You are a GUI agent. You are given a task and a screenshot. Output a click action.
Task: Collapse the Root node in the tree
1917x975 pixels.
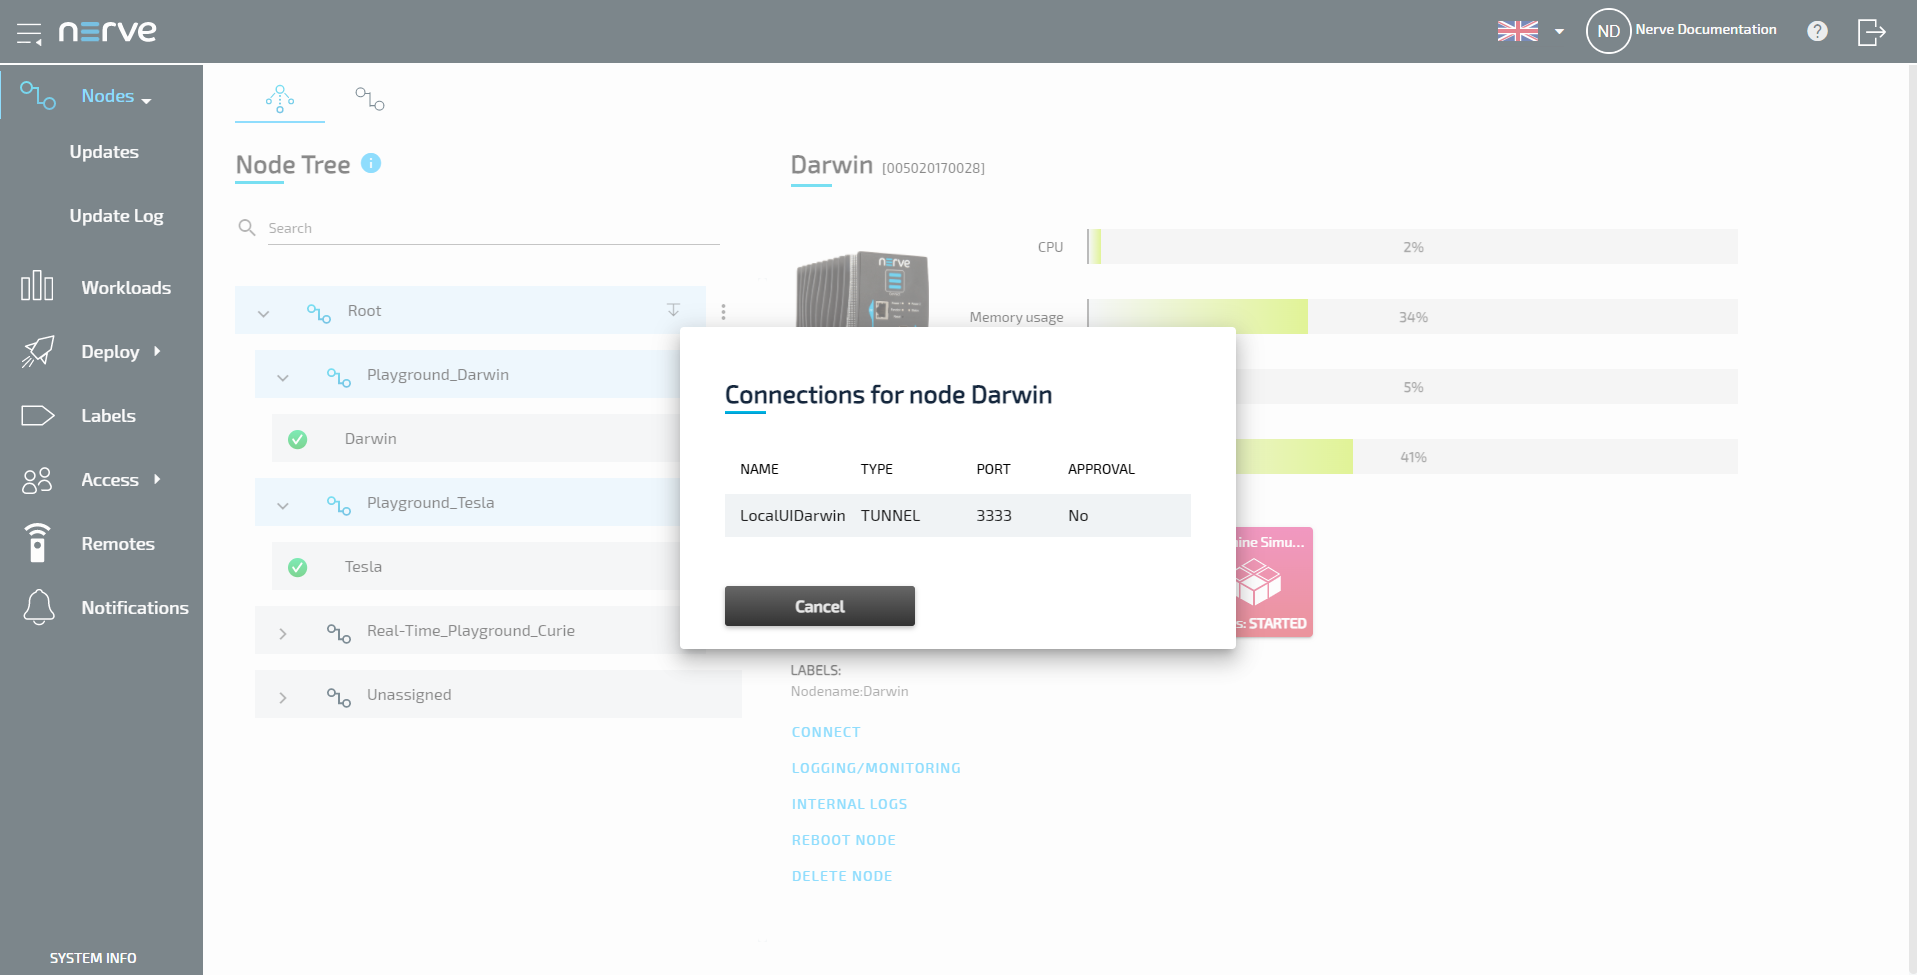pos(263,312)
